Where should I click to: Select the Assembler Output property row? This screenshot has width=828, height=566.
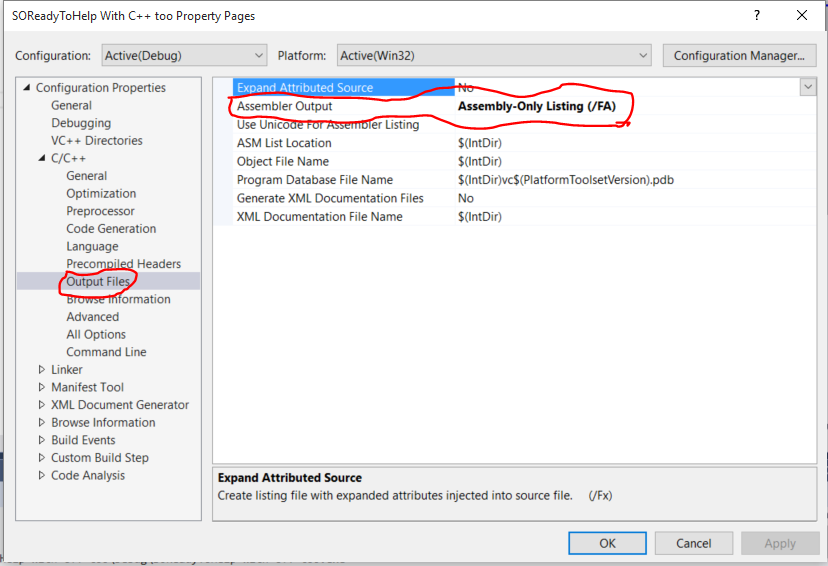(285, 106)
